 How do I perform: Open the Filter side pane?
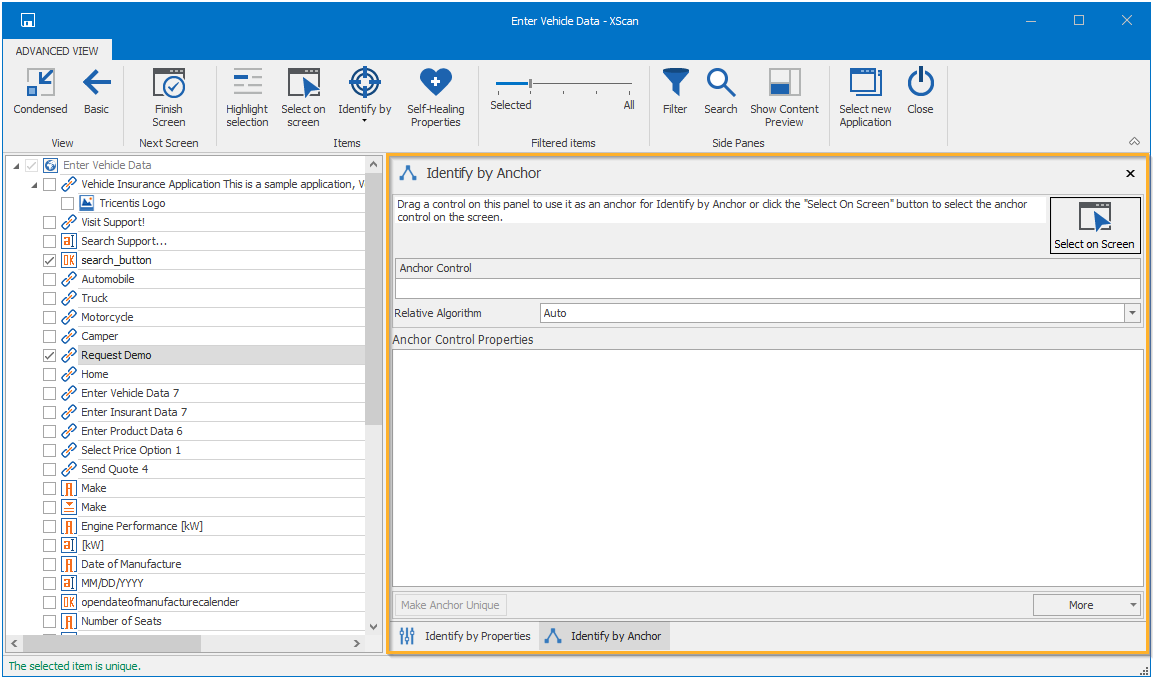675,92
